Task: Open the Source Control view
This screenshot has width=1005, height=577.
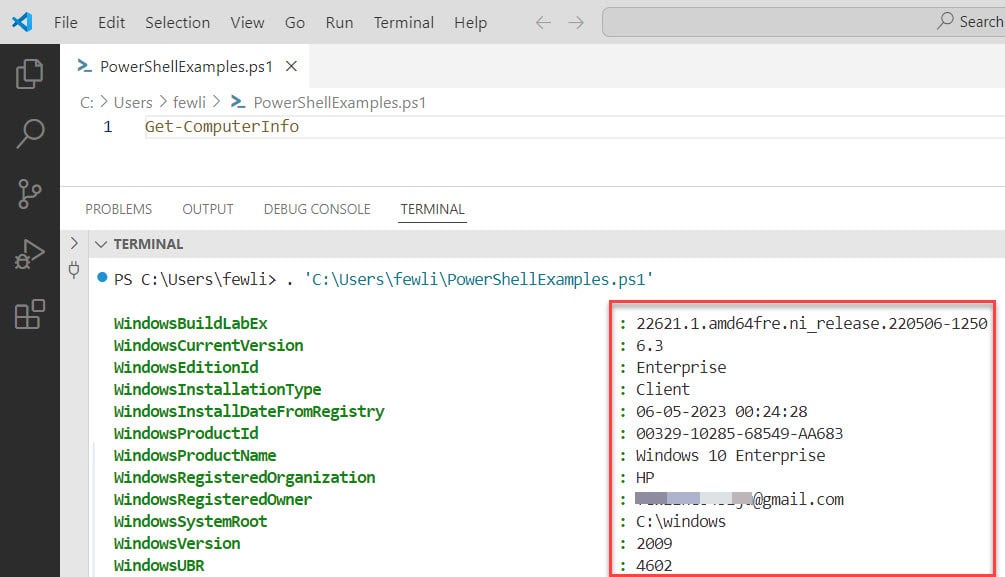Action: pyautogui.click(x=29, y=194)
